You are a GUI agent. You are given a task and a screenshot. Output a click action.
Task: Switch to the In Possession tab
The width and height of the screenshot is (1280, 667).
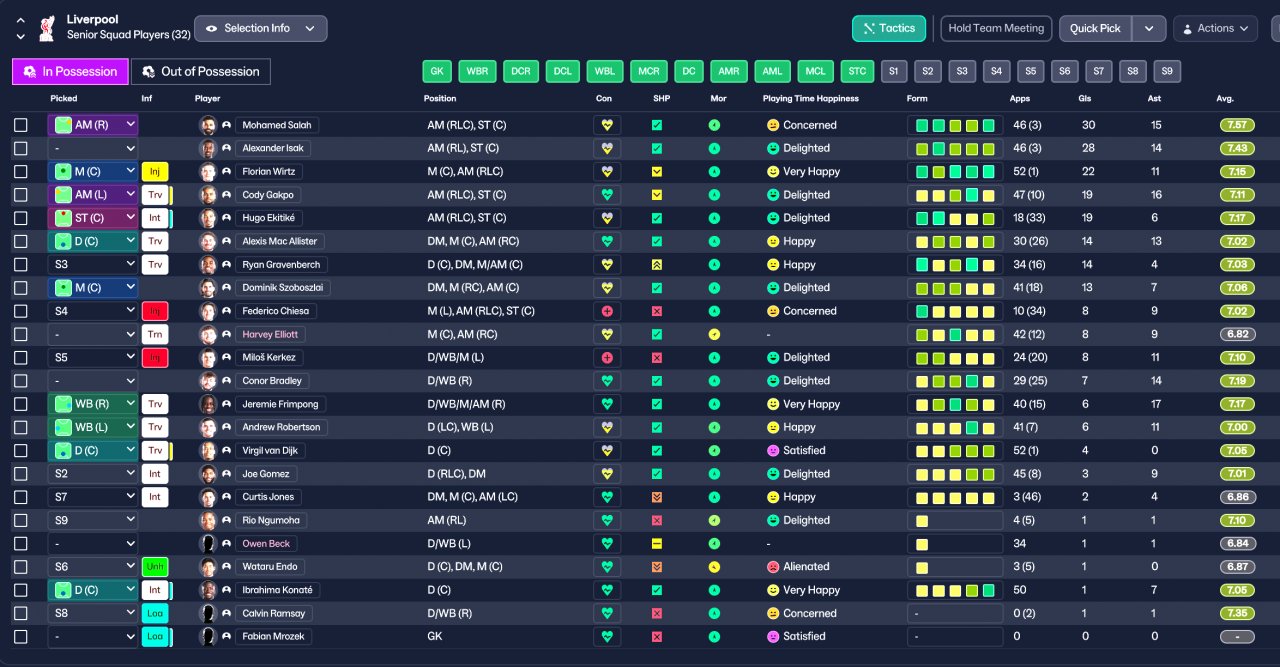coord(71,71)
